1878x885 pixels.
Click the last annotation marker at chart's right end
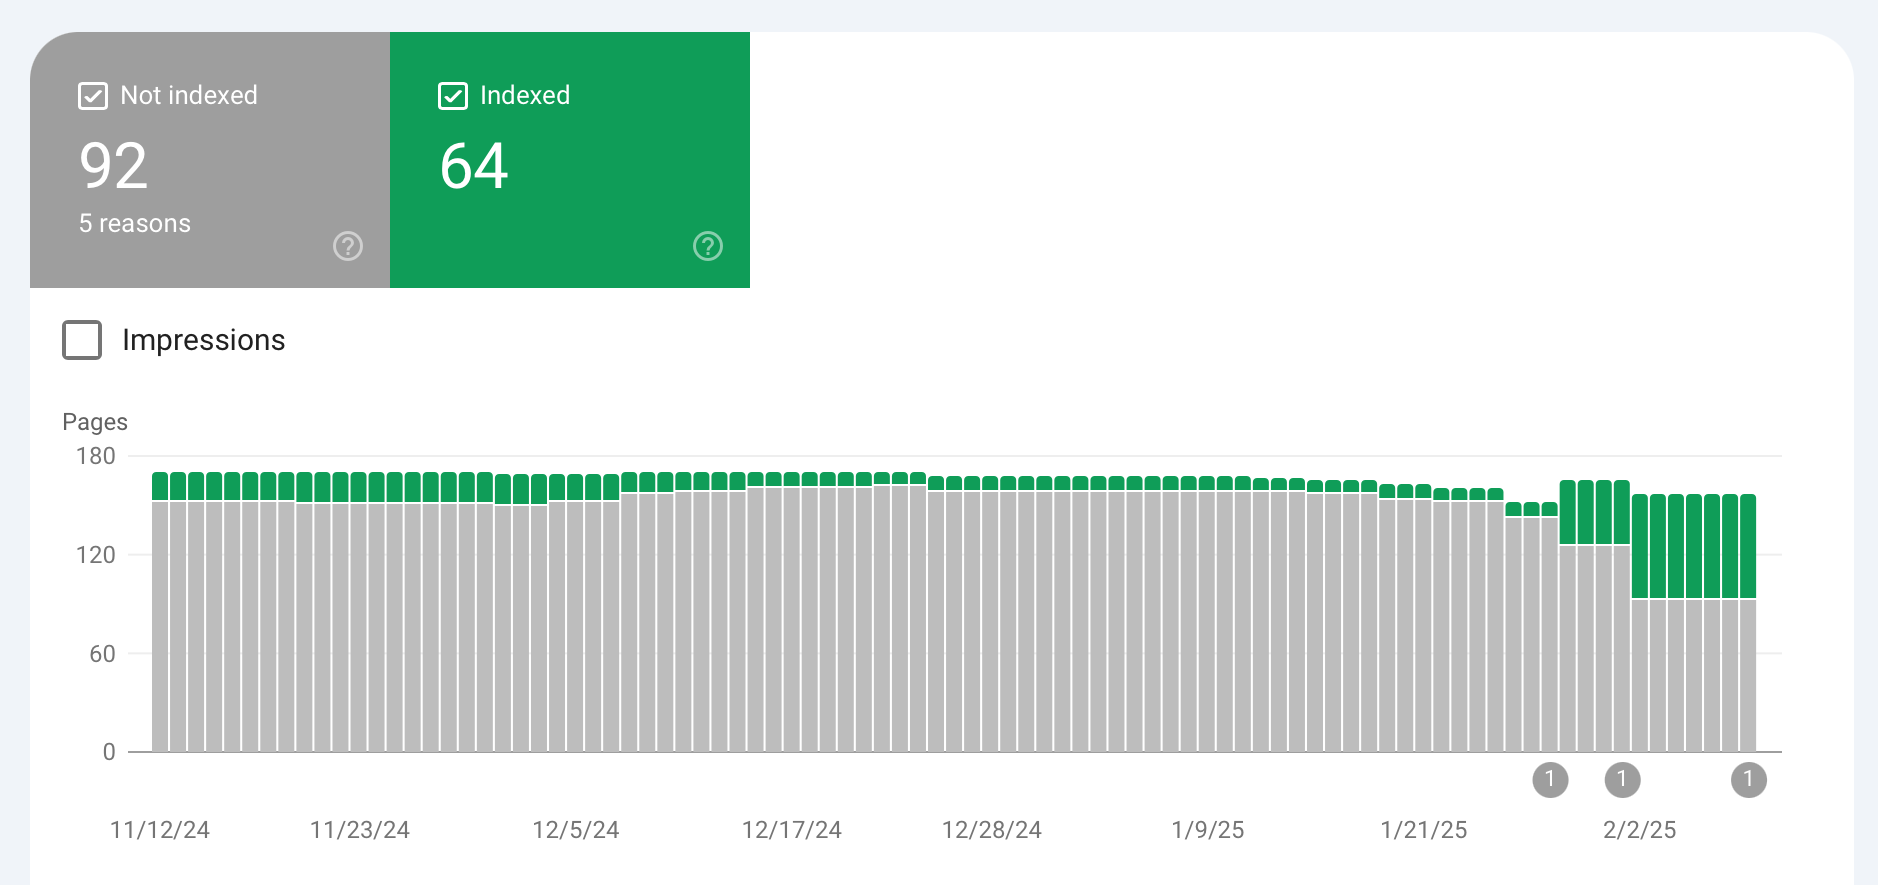pos(1748,780)
